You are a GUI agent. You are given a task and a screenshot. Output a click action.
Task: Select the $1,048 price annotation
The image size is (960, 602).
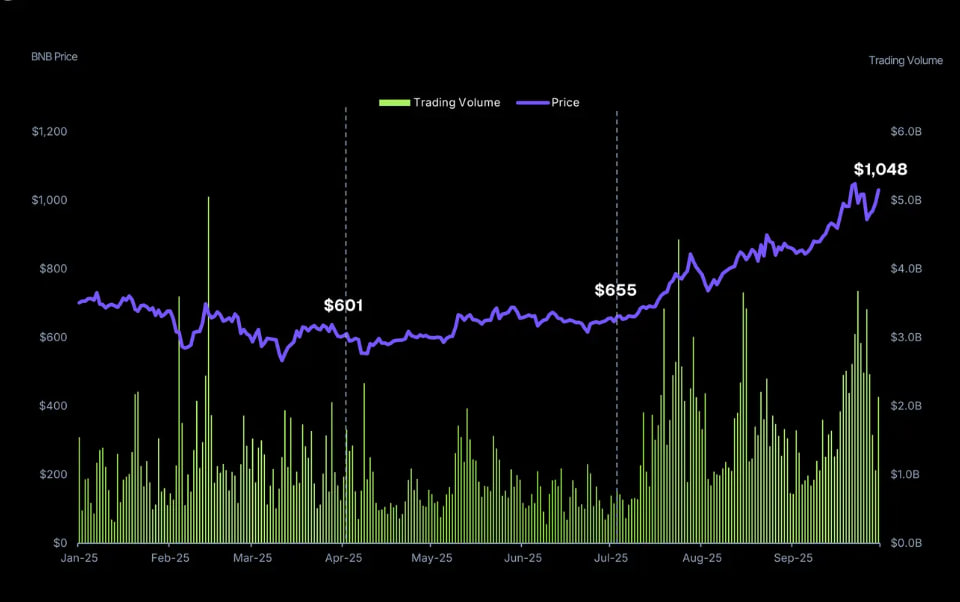click(880, 169)
